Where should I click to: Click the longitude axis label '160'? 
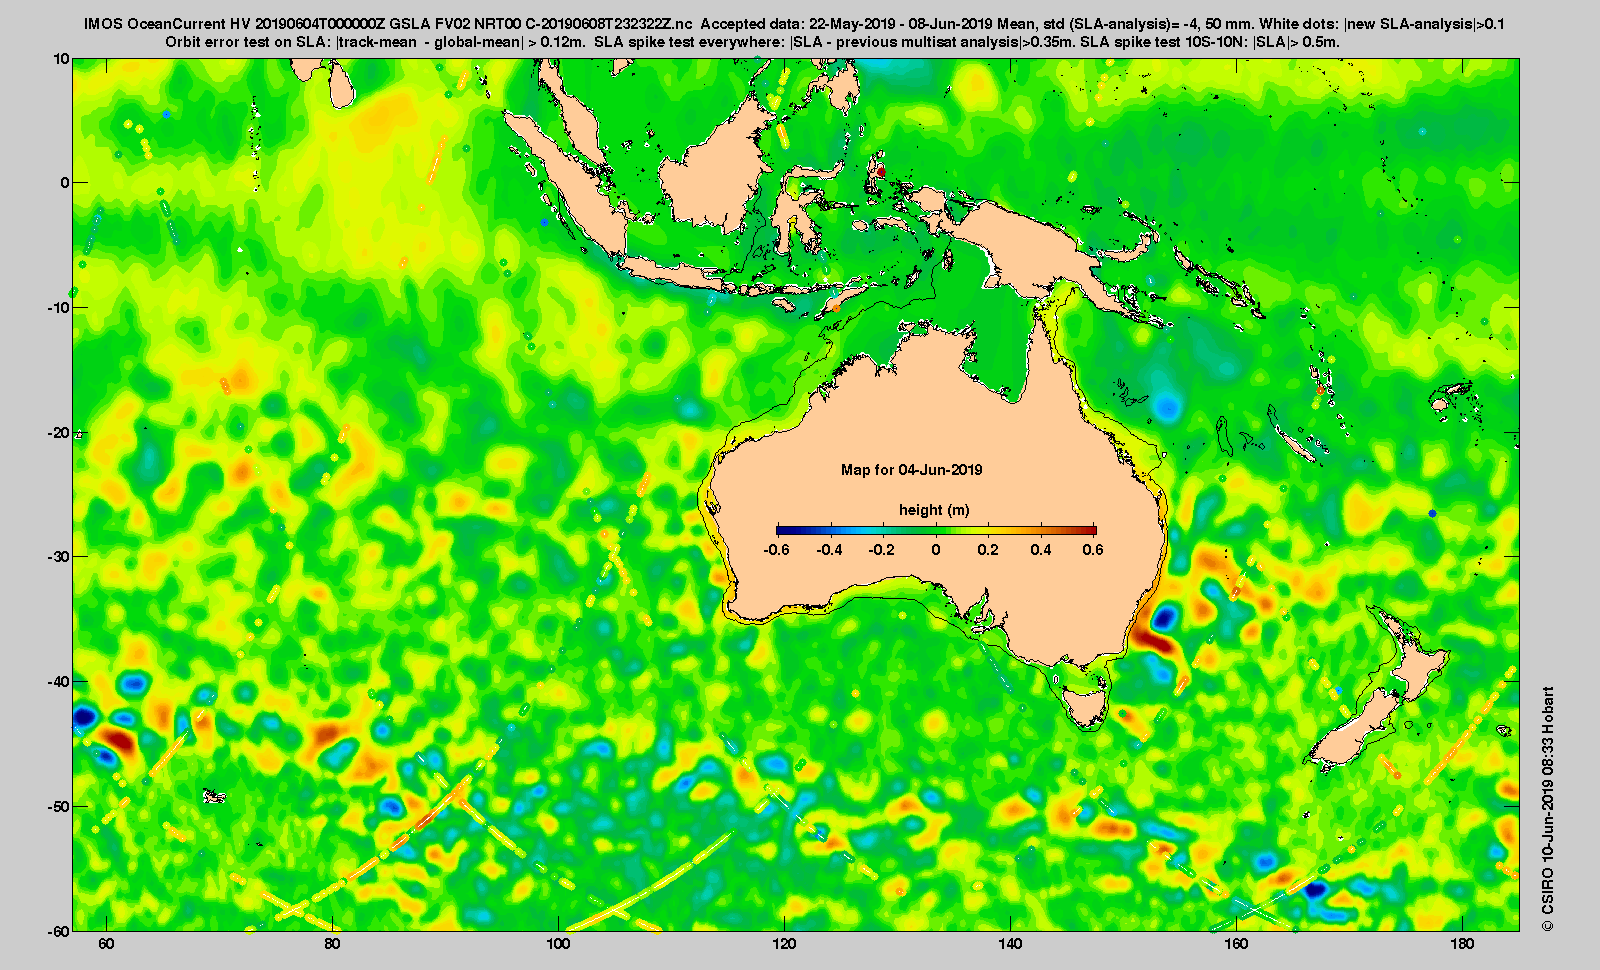(x=1236, y=944)
